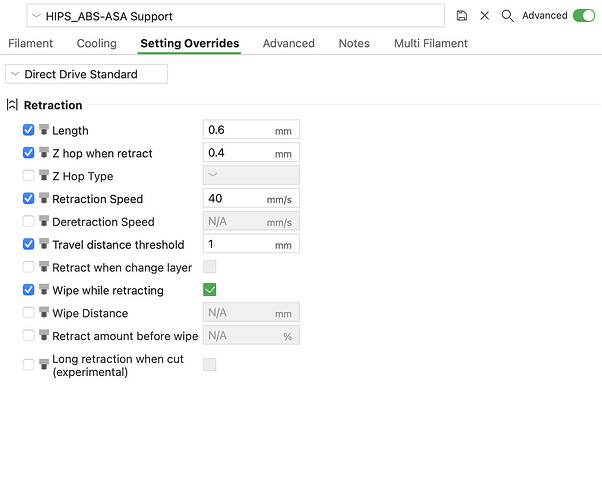Viewport: 602px width, 500px height.
Task: Enable the Wipe Distance override checkbox
Action: point(28,313)
